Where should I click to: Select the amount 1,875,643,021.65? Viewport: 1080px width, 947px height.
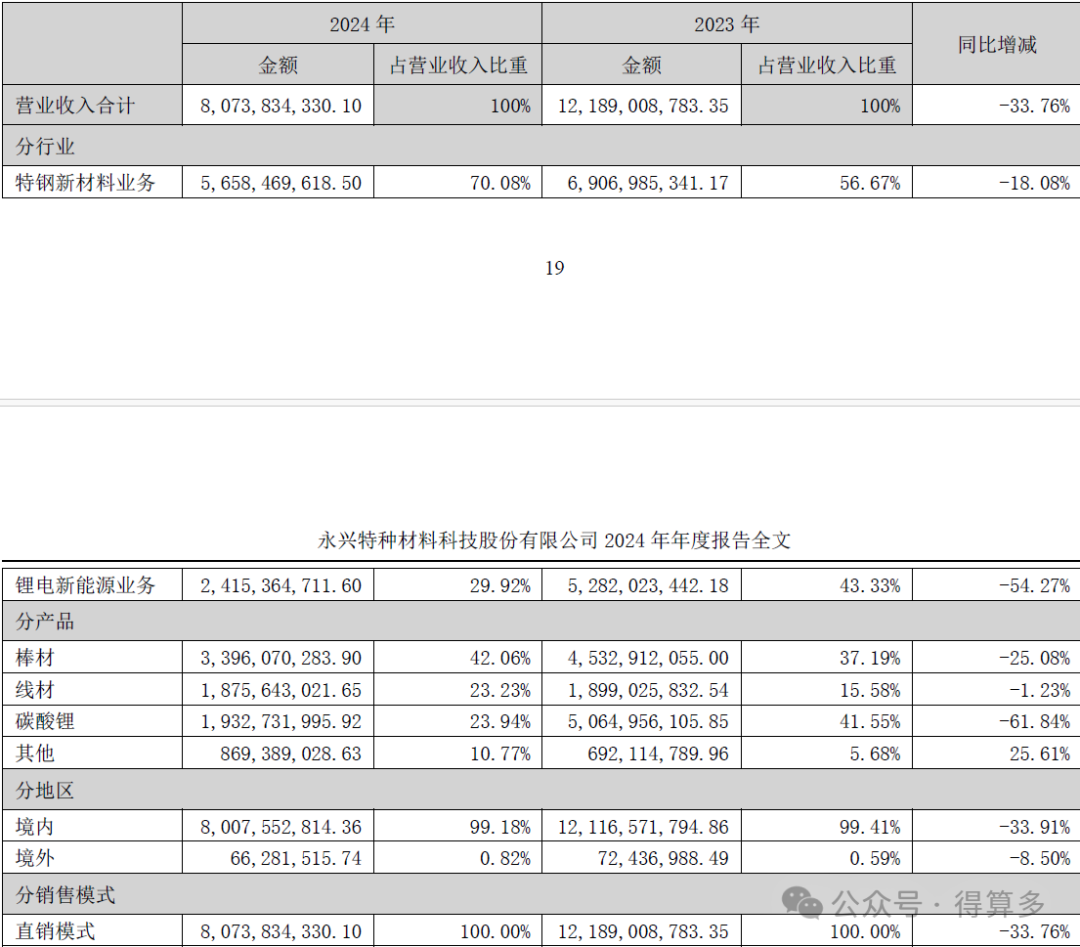click(281, 690)
